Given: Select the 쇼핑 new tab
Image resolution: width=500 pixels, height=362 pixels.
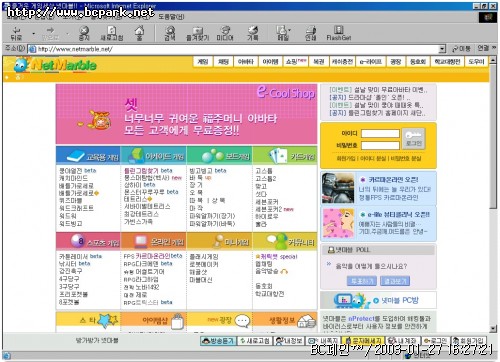Looking at the screenshot, I should [x=296, y=62].
